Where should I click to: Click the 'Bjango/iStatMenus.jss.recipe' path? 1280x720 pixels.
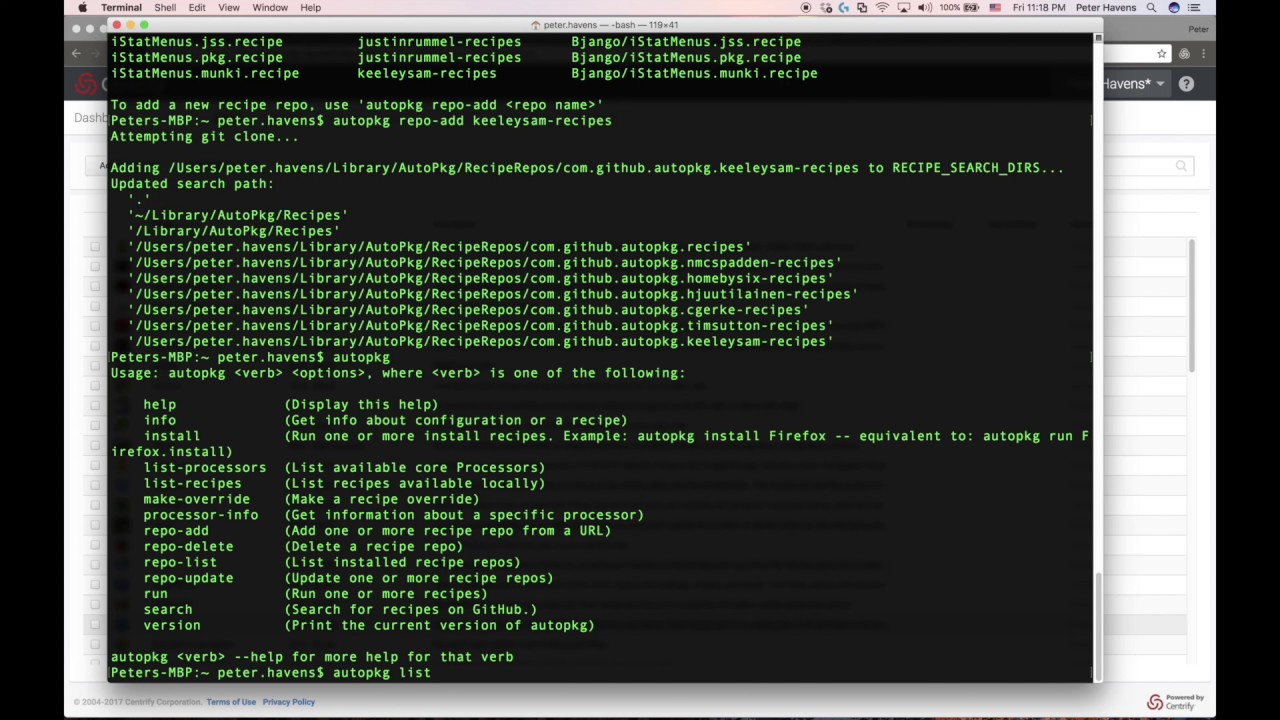tap(686, 42)
